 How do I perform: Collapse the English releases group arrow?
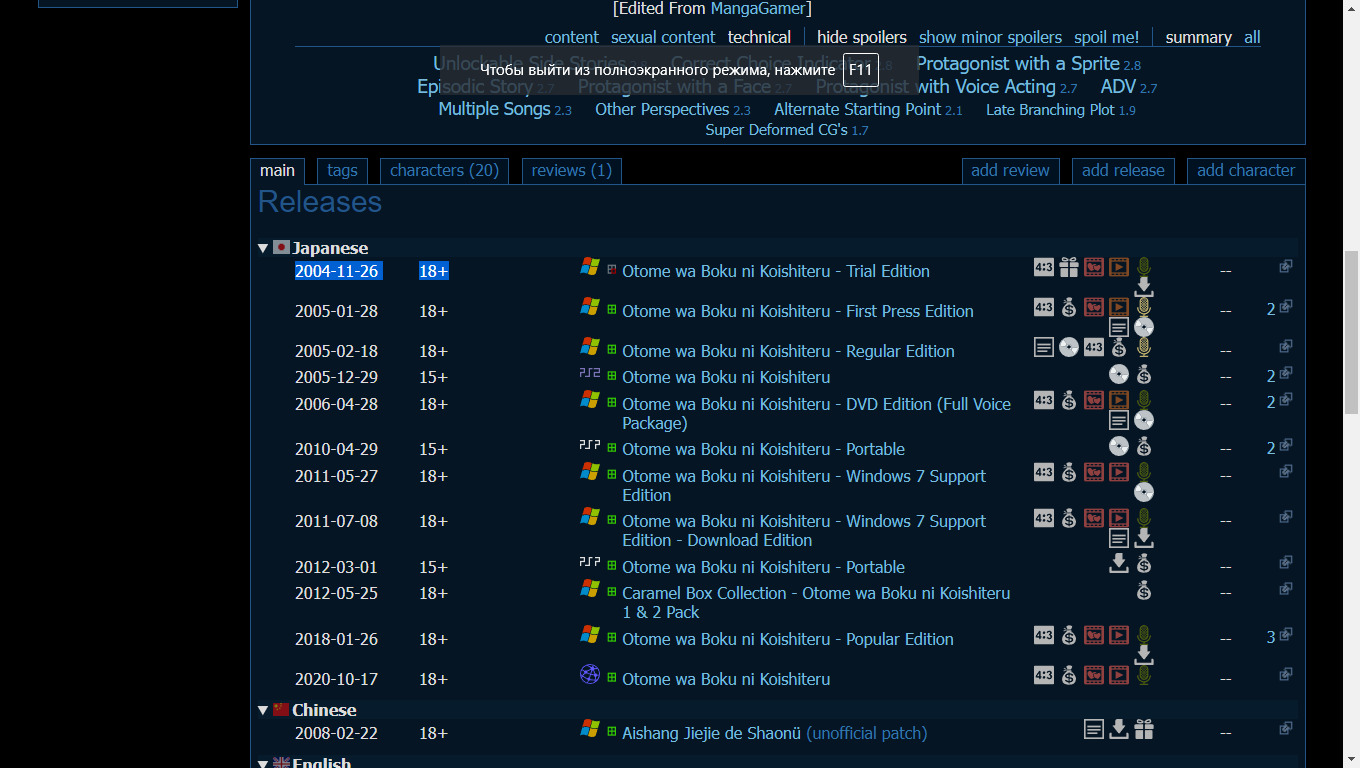point(263,763)
